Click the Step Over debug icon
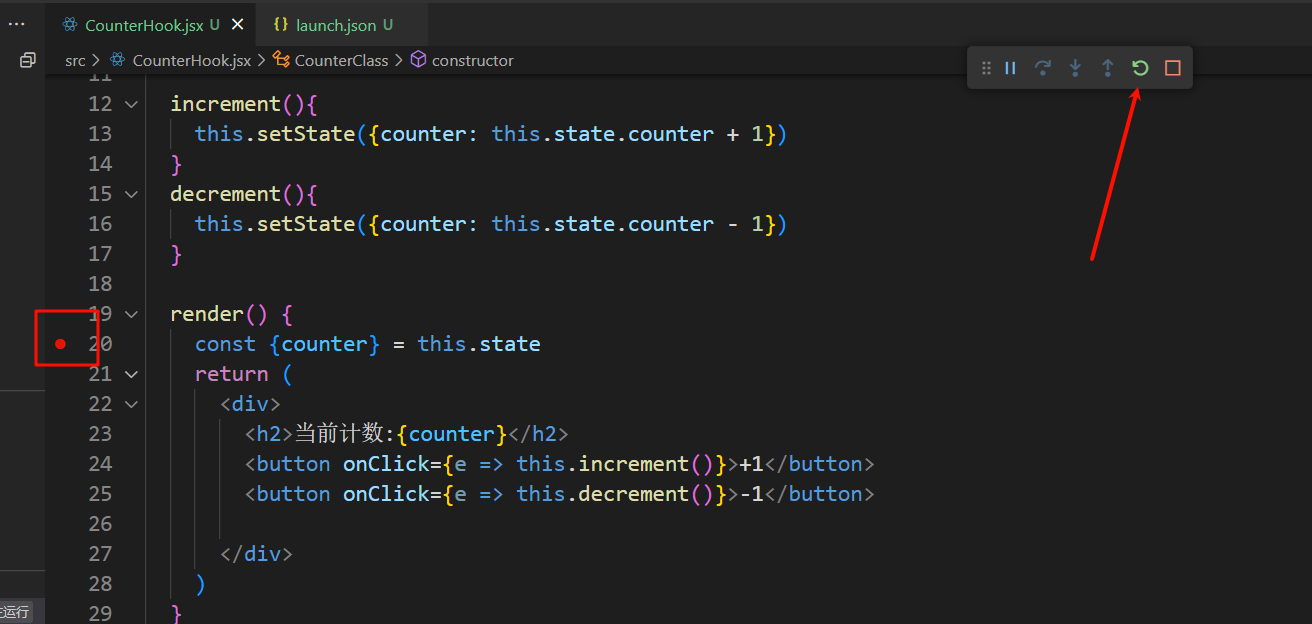The height and width of the screenshot is (624, 1312). coord(1042,68)
